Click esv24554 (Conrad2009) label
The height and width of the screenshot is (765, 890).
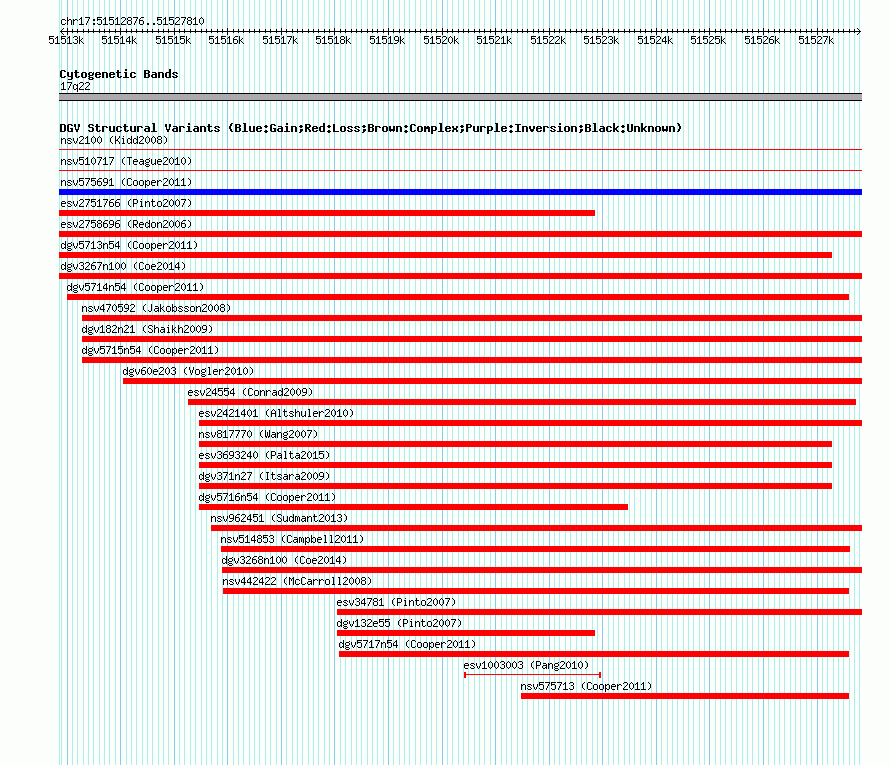250,392
